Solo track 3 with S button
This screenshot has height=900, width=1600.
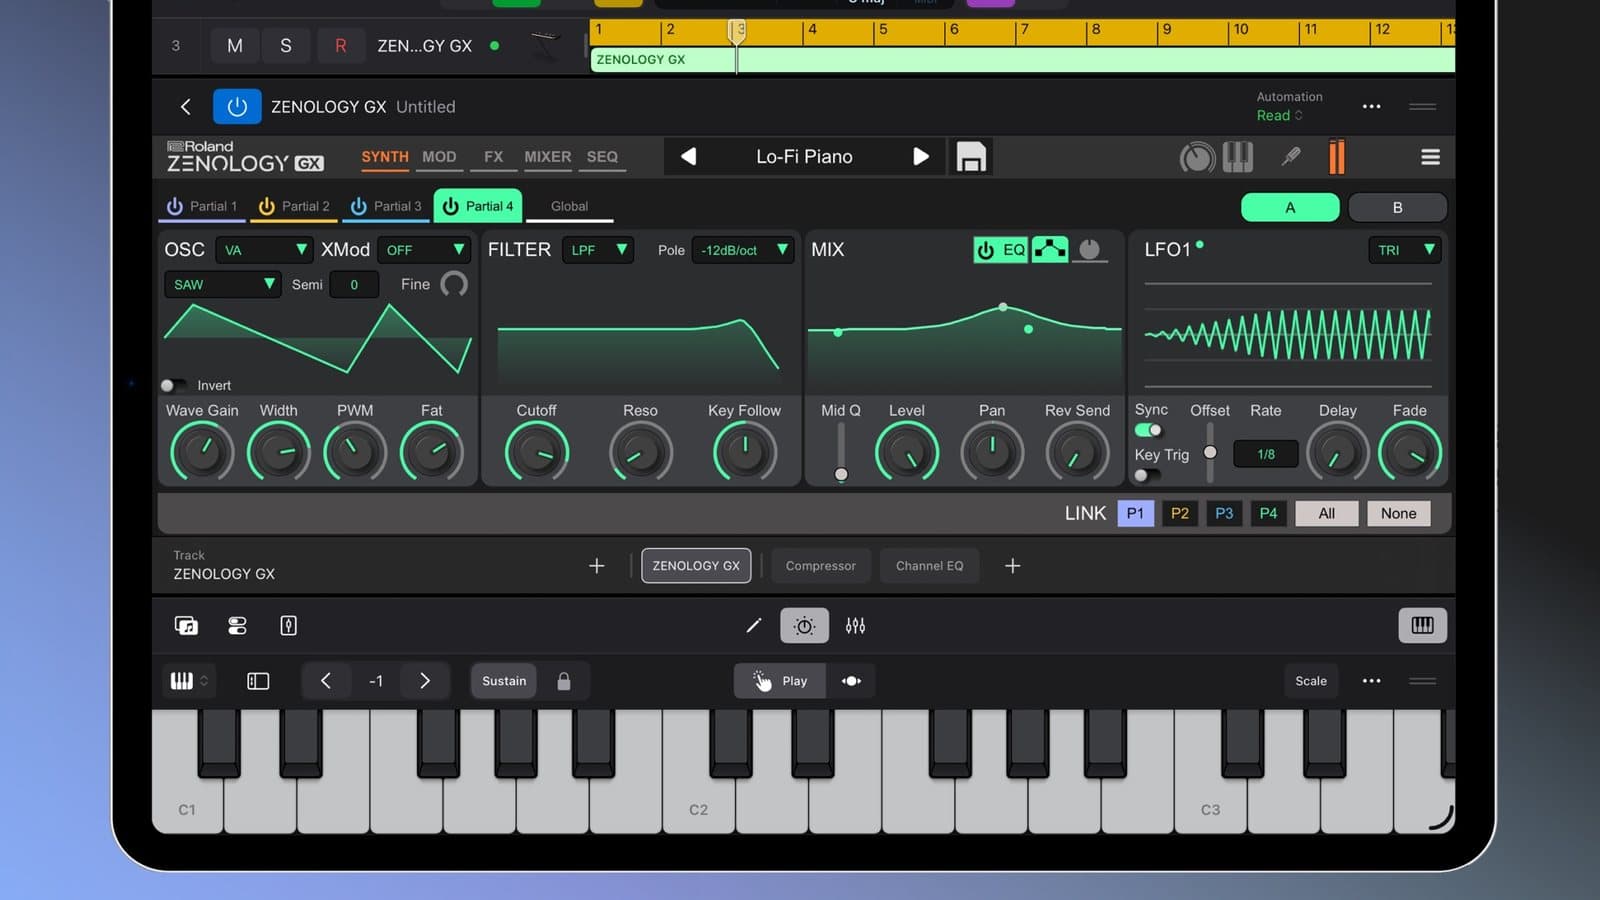(286, 46)
